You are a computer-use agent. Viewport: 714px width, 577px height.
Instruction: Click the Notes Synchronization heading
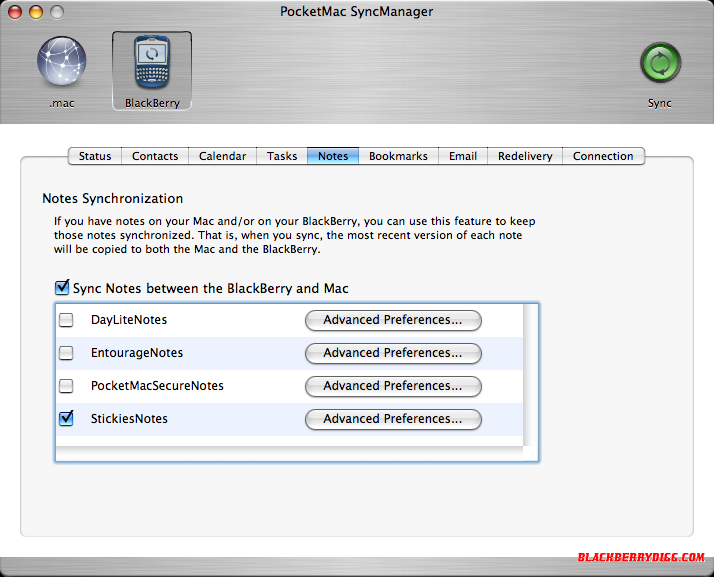(112, 199)
